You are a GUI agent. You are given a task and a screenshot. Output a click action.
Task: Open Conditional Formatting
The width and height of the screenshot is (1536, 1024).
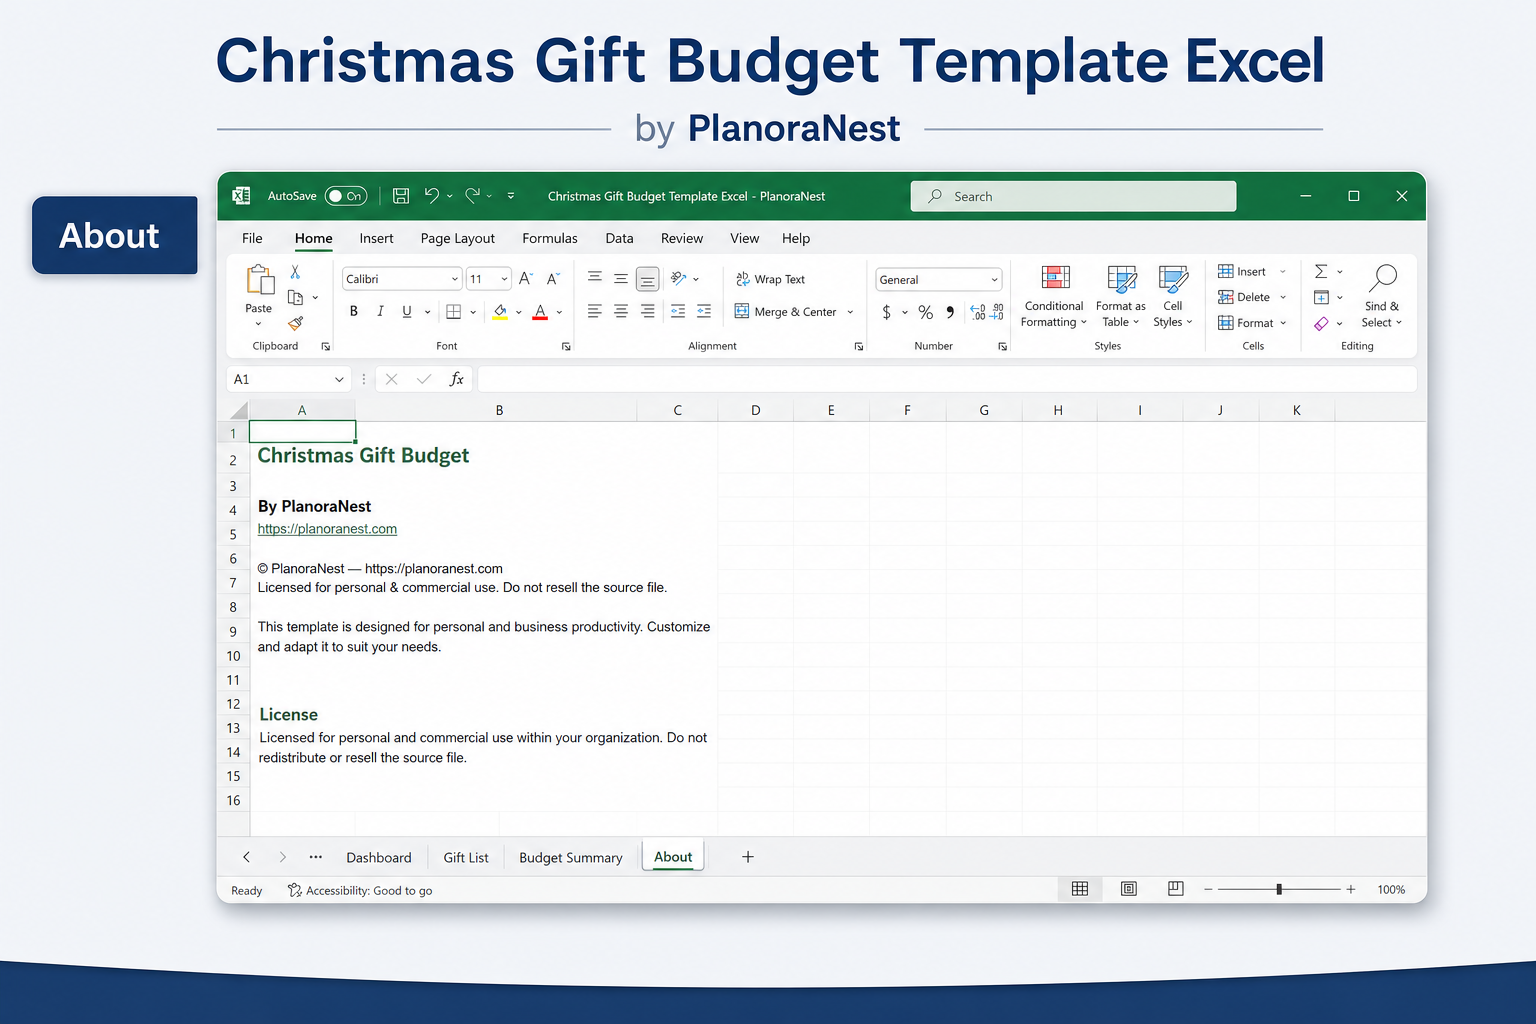click(x=1054, y=296)
